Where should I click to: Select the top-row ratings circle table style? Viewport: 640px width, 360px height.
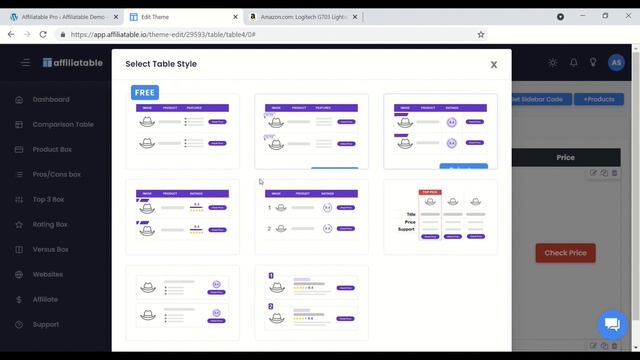point(440,131)
